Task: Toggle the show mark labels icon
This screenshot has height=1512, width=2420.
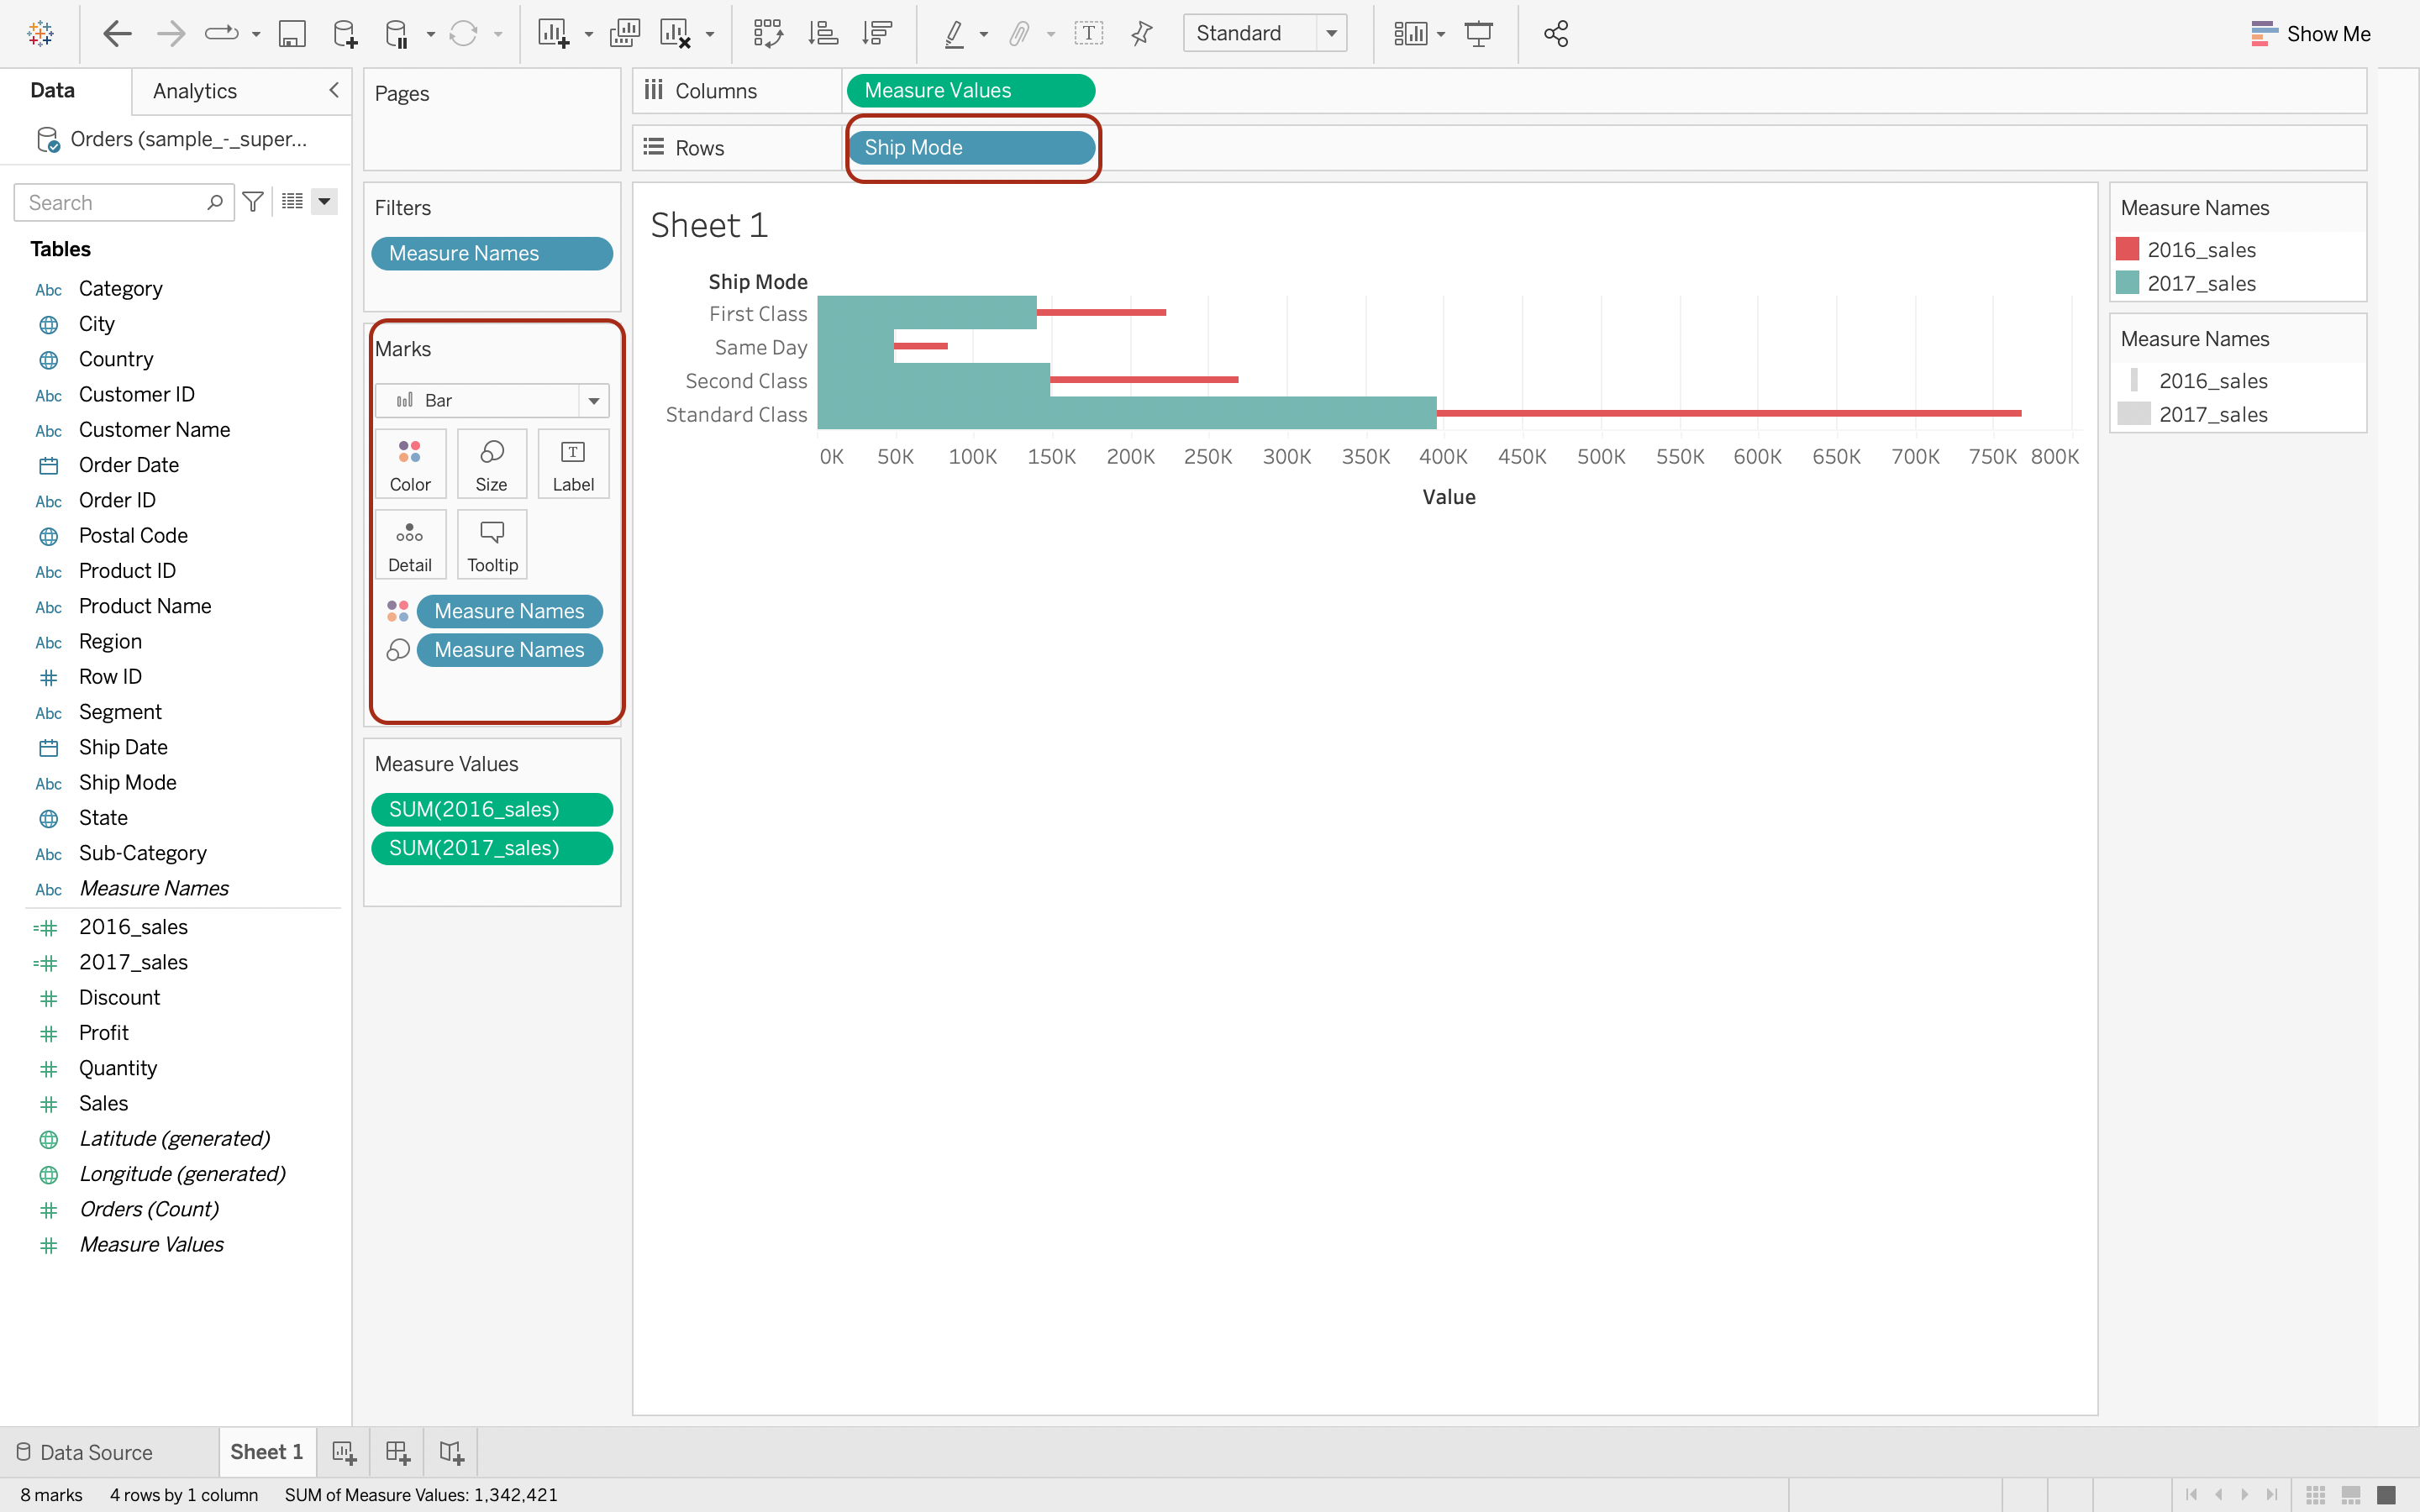Action: click(1088, 34)
